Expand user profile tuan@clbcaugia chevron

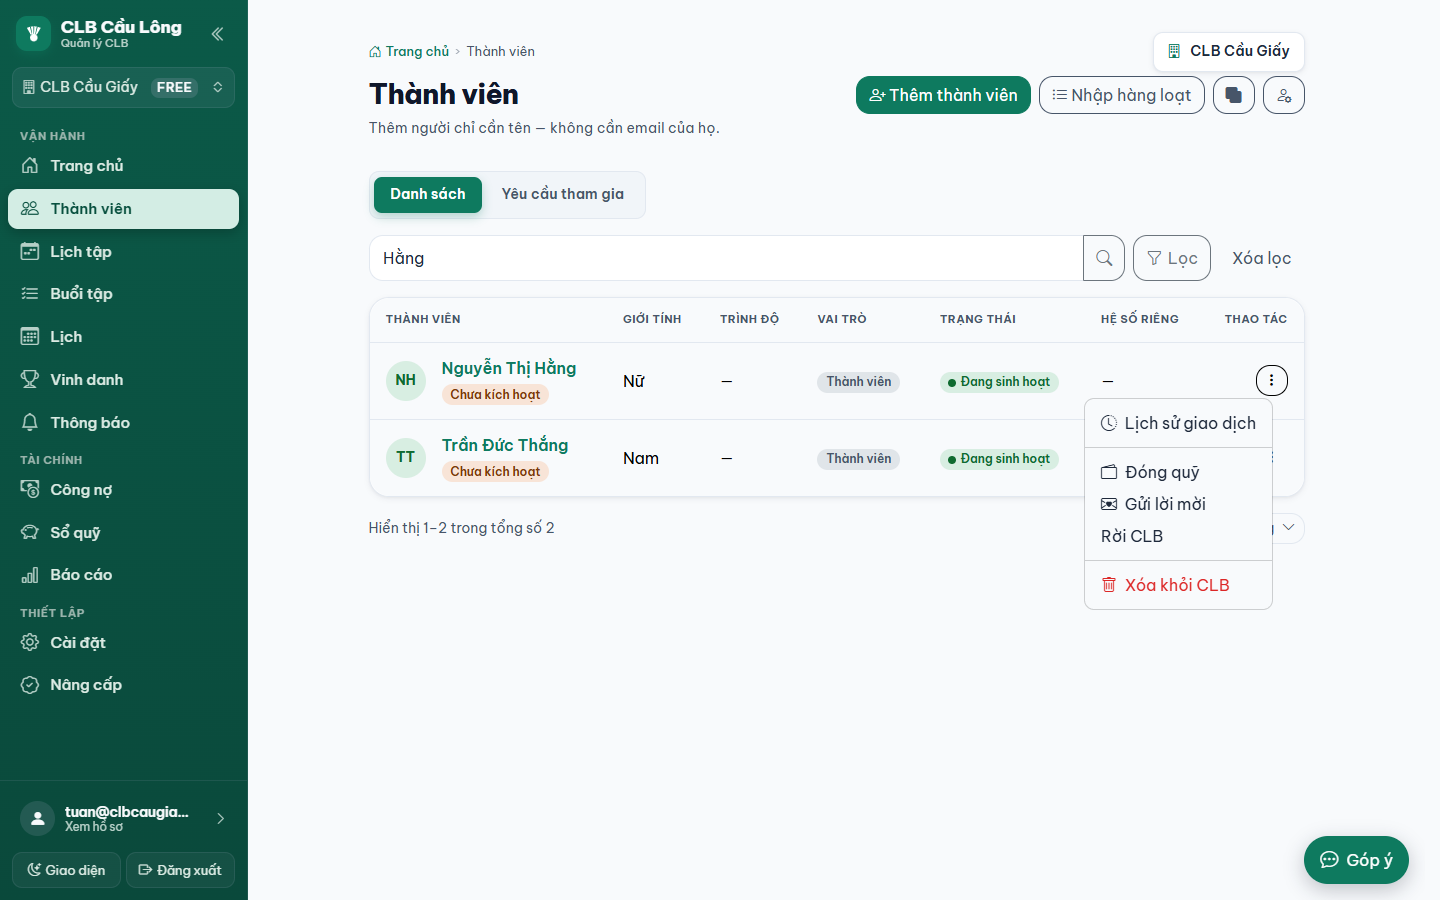tap(221, 819)
